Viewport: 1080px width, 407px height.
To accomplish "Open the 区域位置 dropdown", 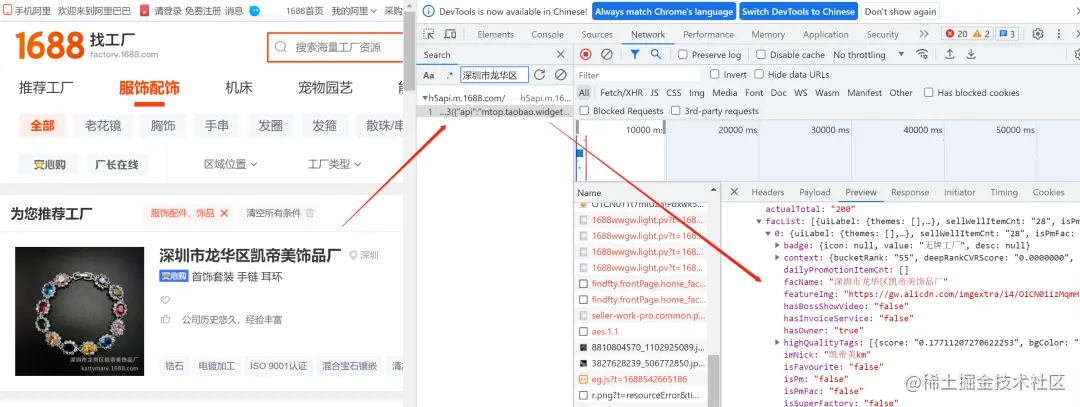I will tap(231, 164).
